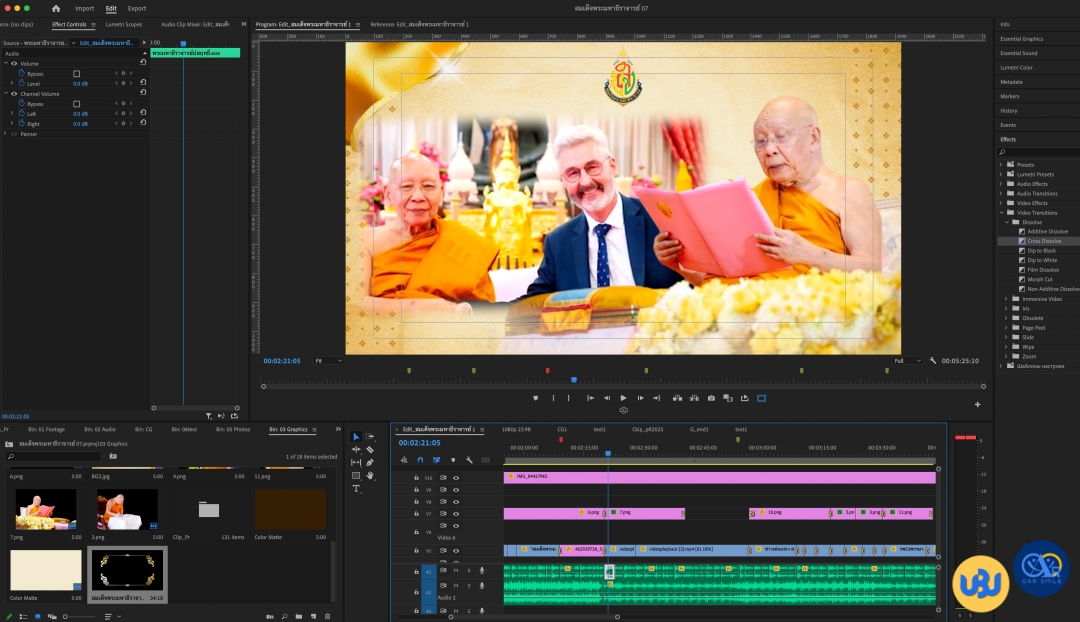
Task: Open the Essential Graphics panel
Action: pyautogui.click(x=1021, y=39)
